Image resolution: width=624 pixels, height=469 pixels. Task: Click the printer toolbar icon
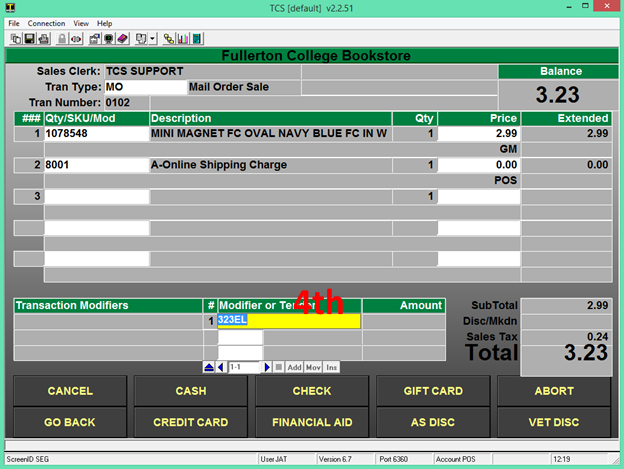click(43, 39)
